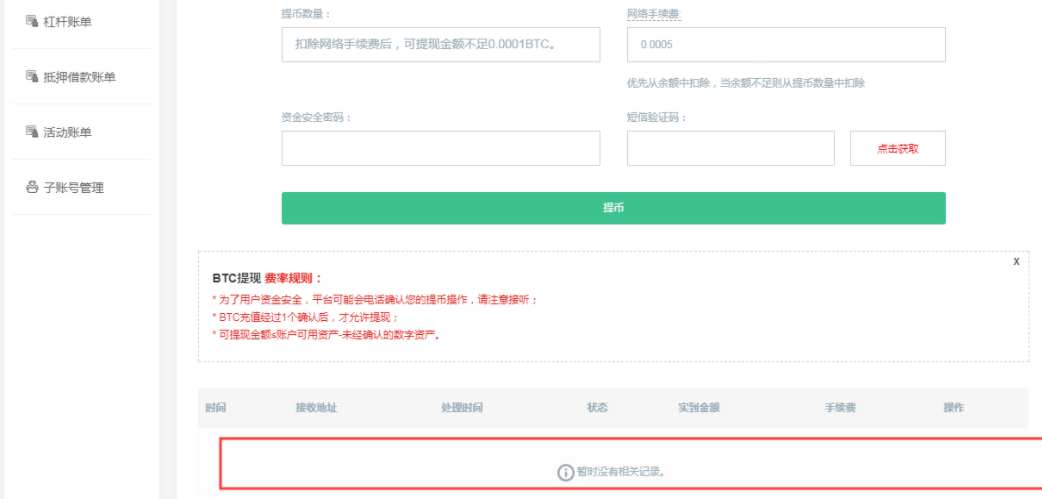Screen dimensions: 1042x499
Task: Open 抵押借款账单 in the sidebar
Action: tap(82, 76)
